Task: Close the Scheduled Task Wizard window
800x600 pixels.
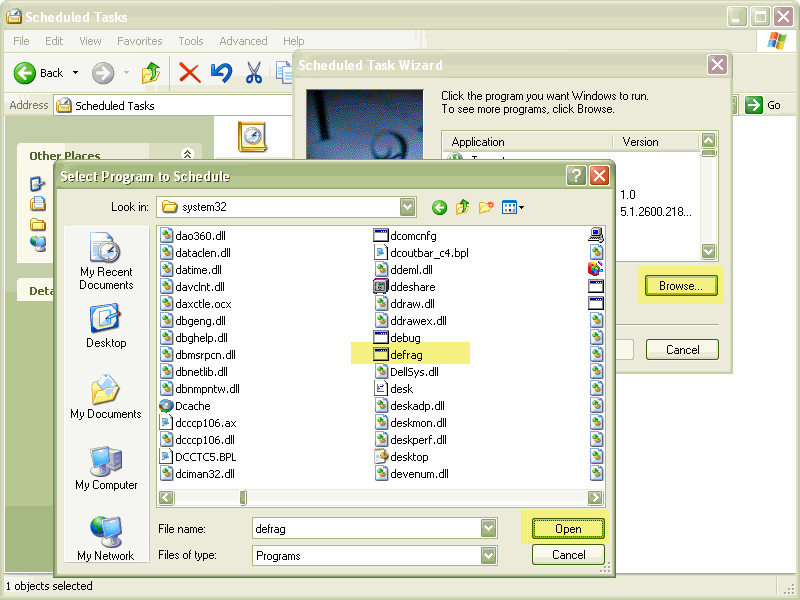Action: point(717,65)
